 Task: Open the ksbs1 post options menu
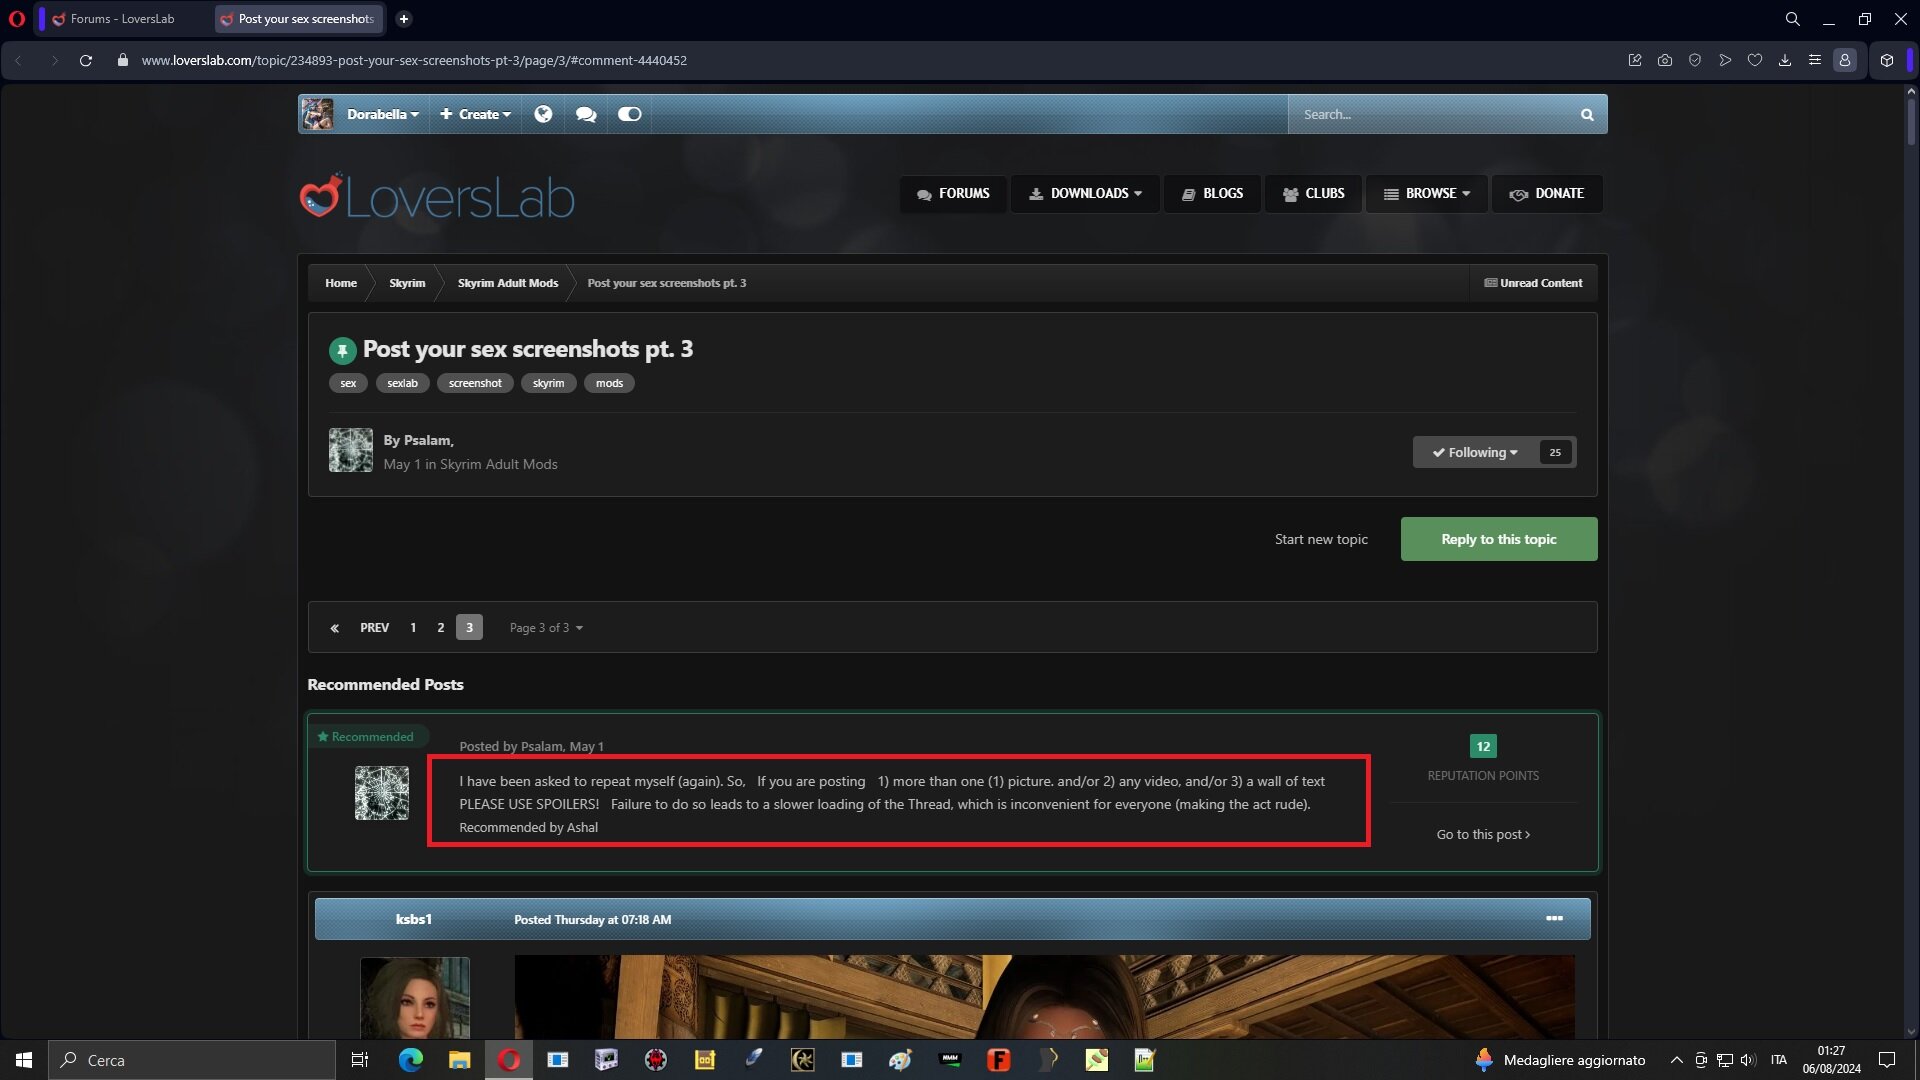pyautogui.click(x=1554, y=918)
